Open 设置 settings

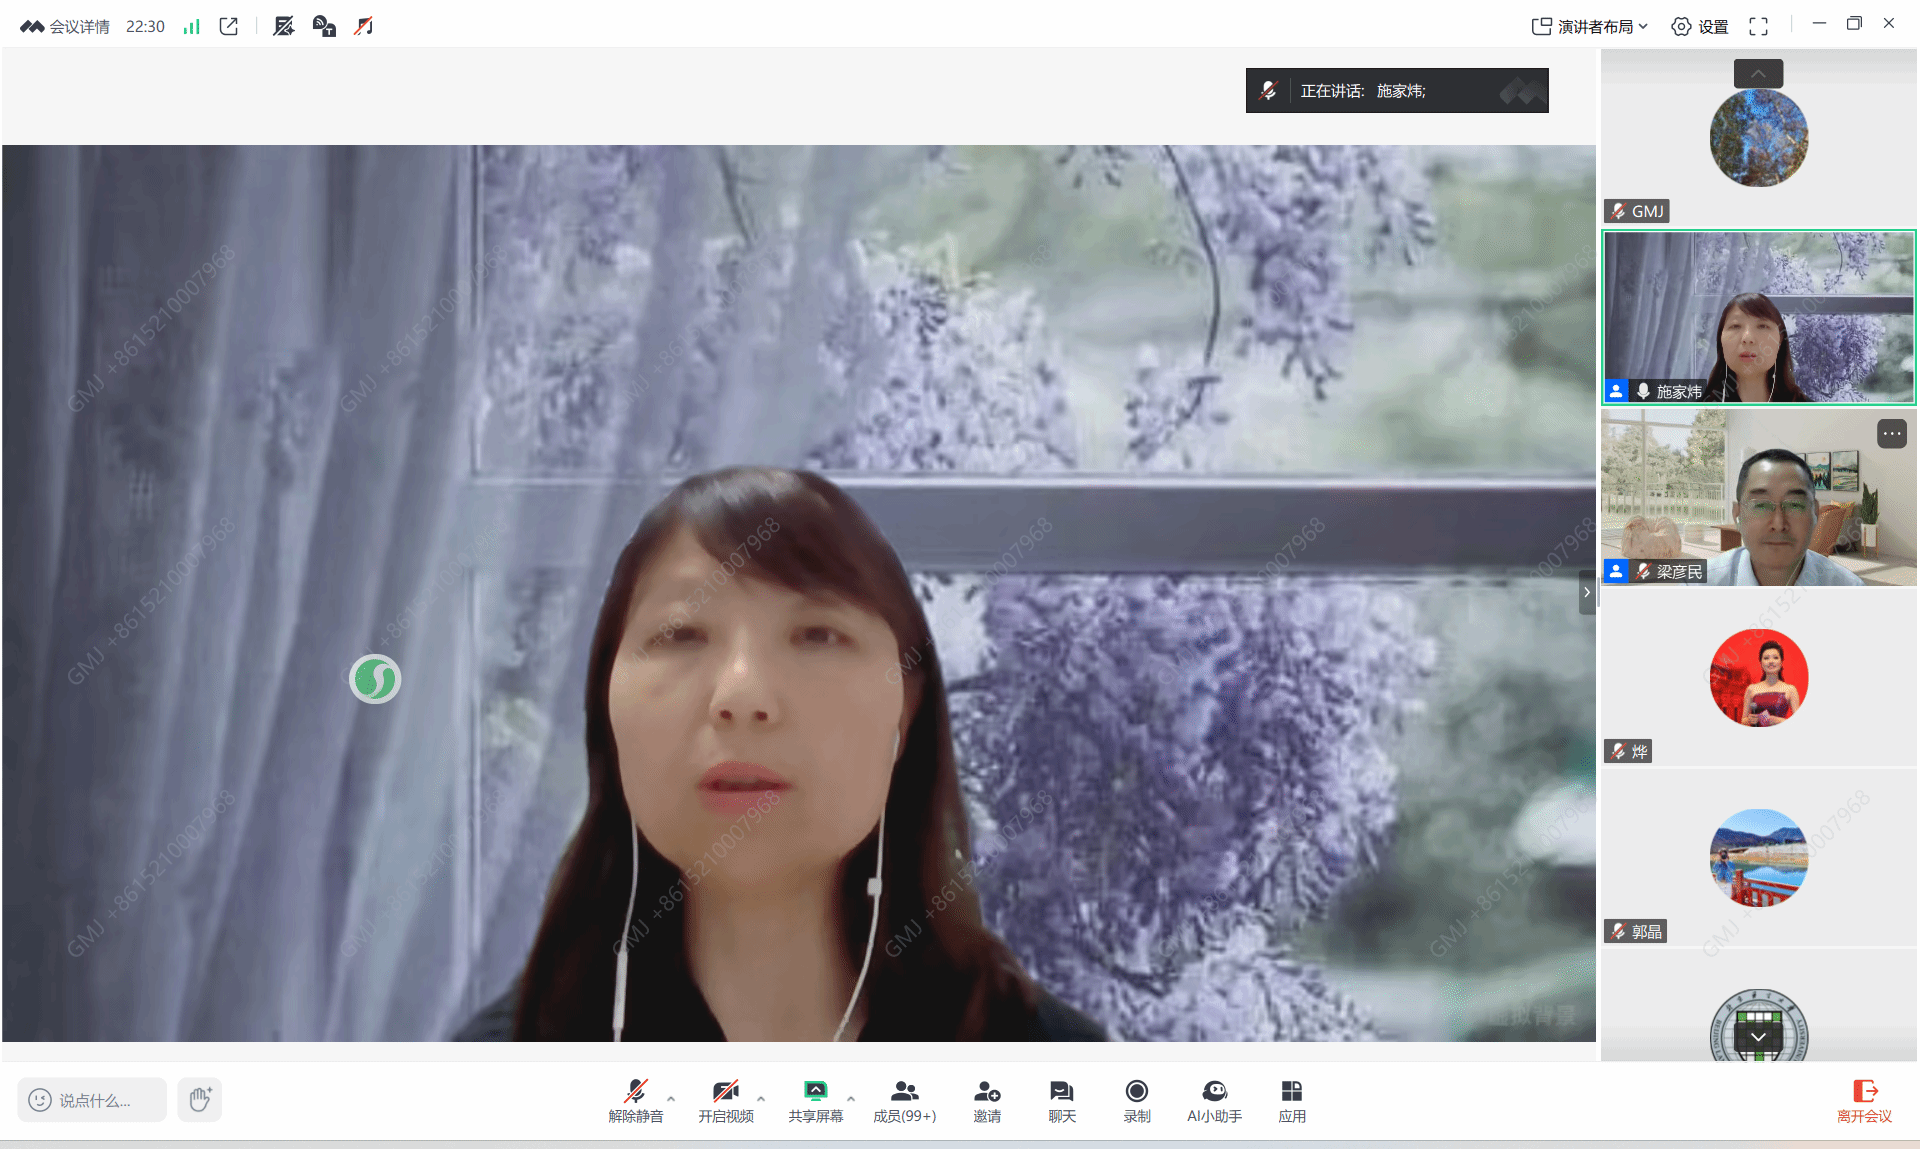[1700, 27]
